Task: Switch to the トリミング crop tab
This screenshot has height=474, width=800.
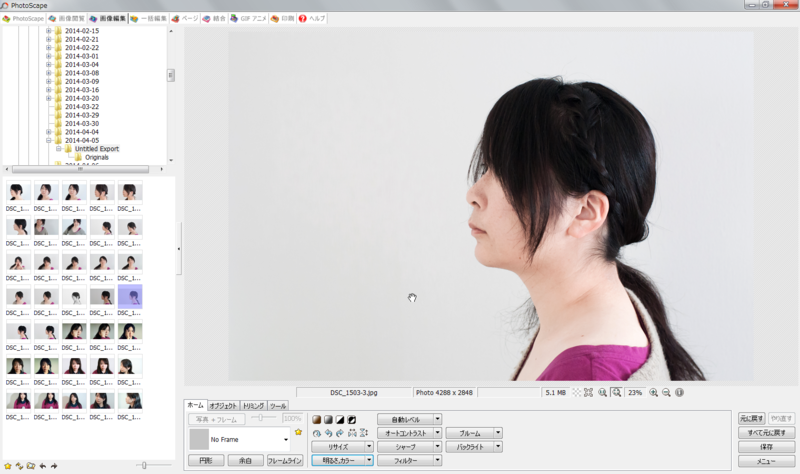Action: (253, 406)
